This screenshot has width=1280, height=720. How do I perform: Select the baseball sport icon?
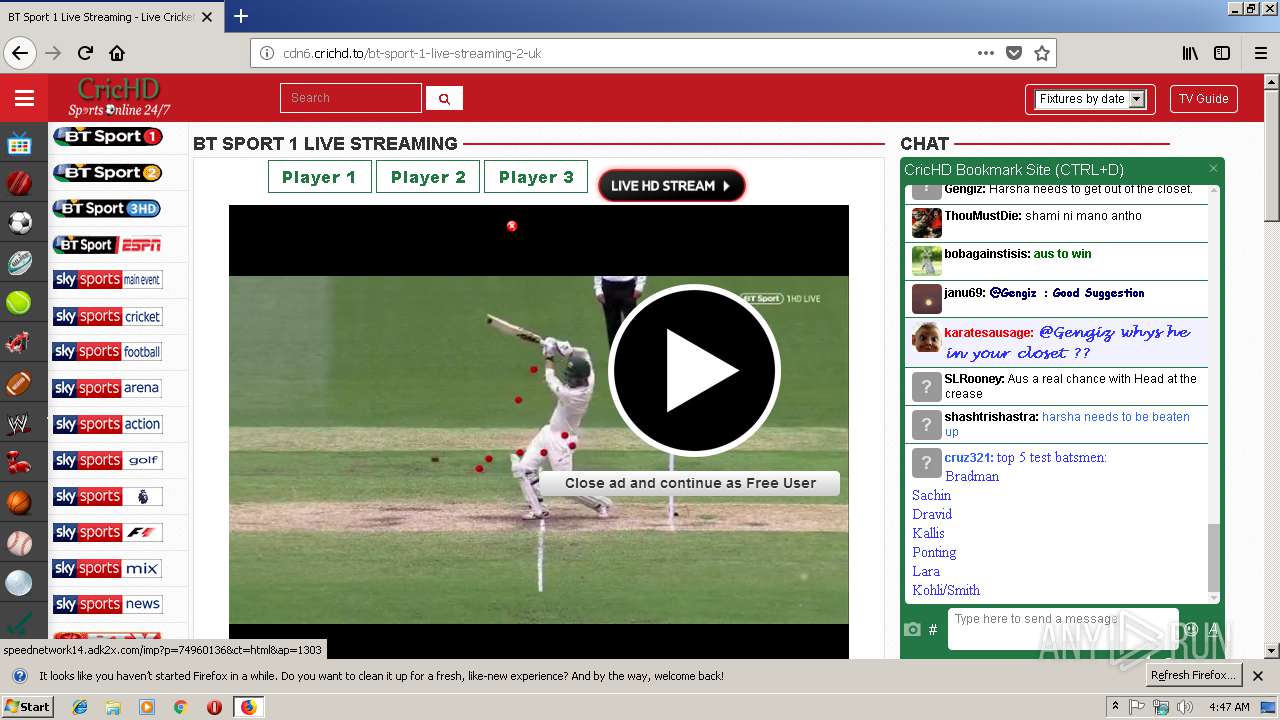pos(19,543)
